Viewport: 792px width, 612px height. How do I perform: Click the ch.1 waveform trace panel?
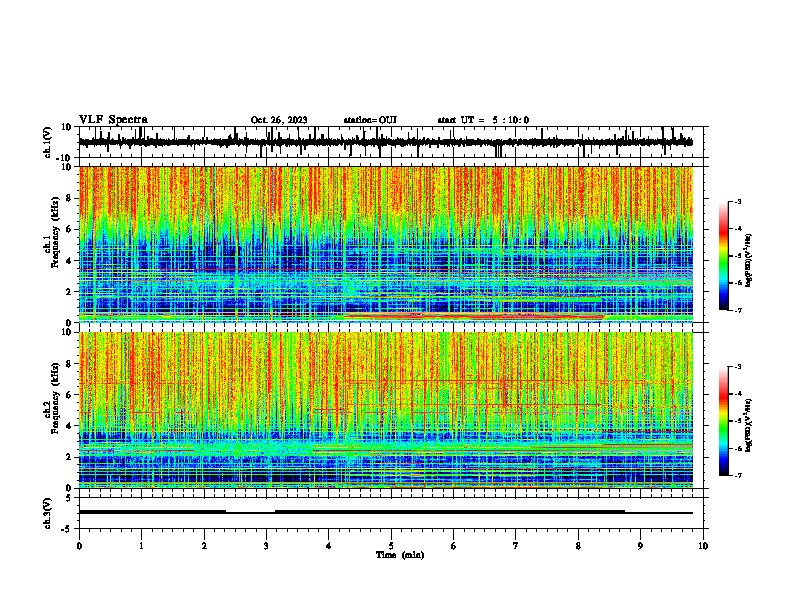pos(393,142)
